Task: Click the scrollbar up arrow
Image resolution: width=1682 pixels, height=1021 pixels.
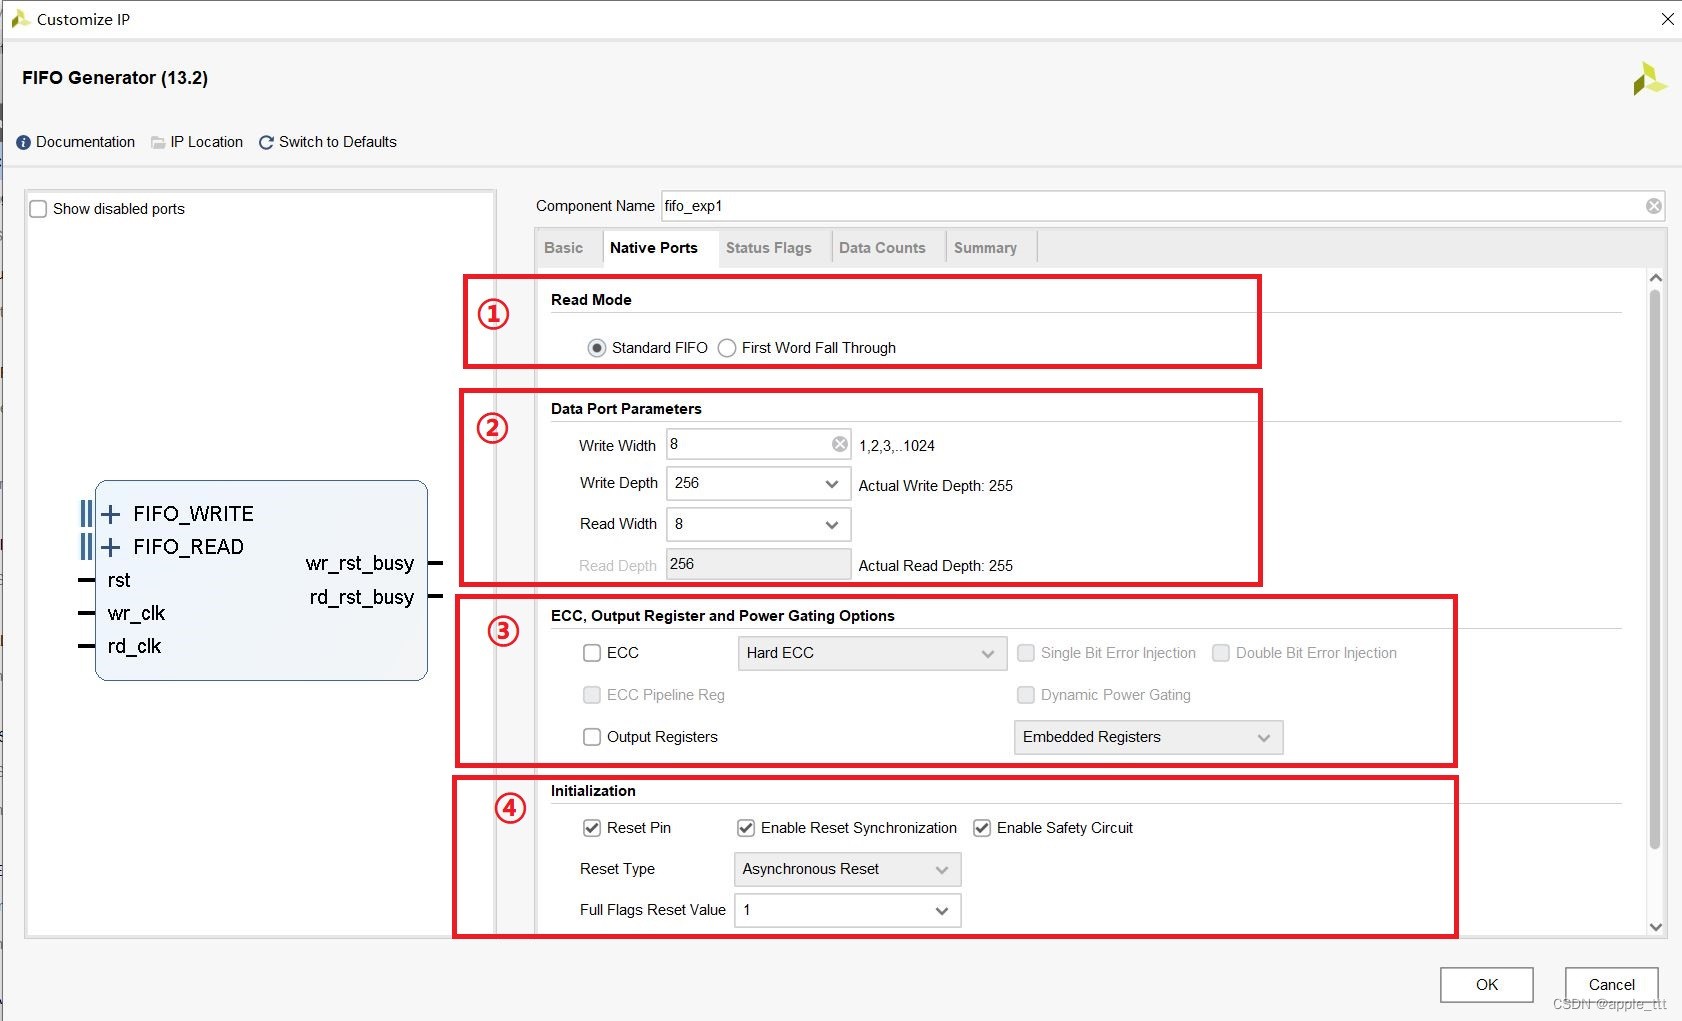Action: point(1655,278)
